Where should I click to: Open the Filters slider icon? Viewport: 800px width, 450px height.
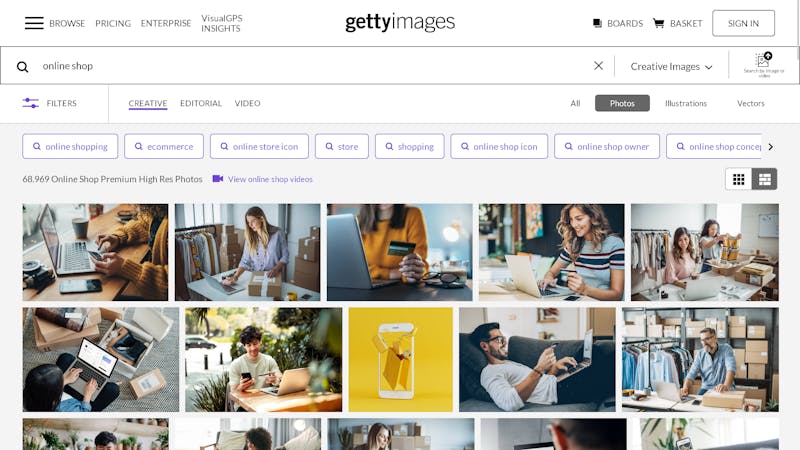[x=31, y=103]
